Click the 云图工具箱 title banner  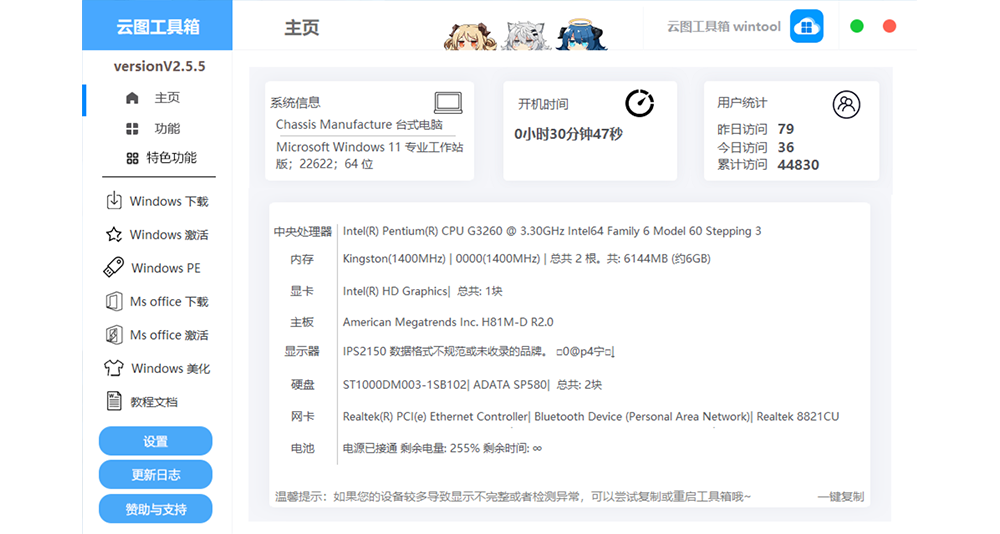[158, 26]
